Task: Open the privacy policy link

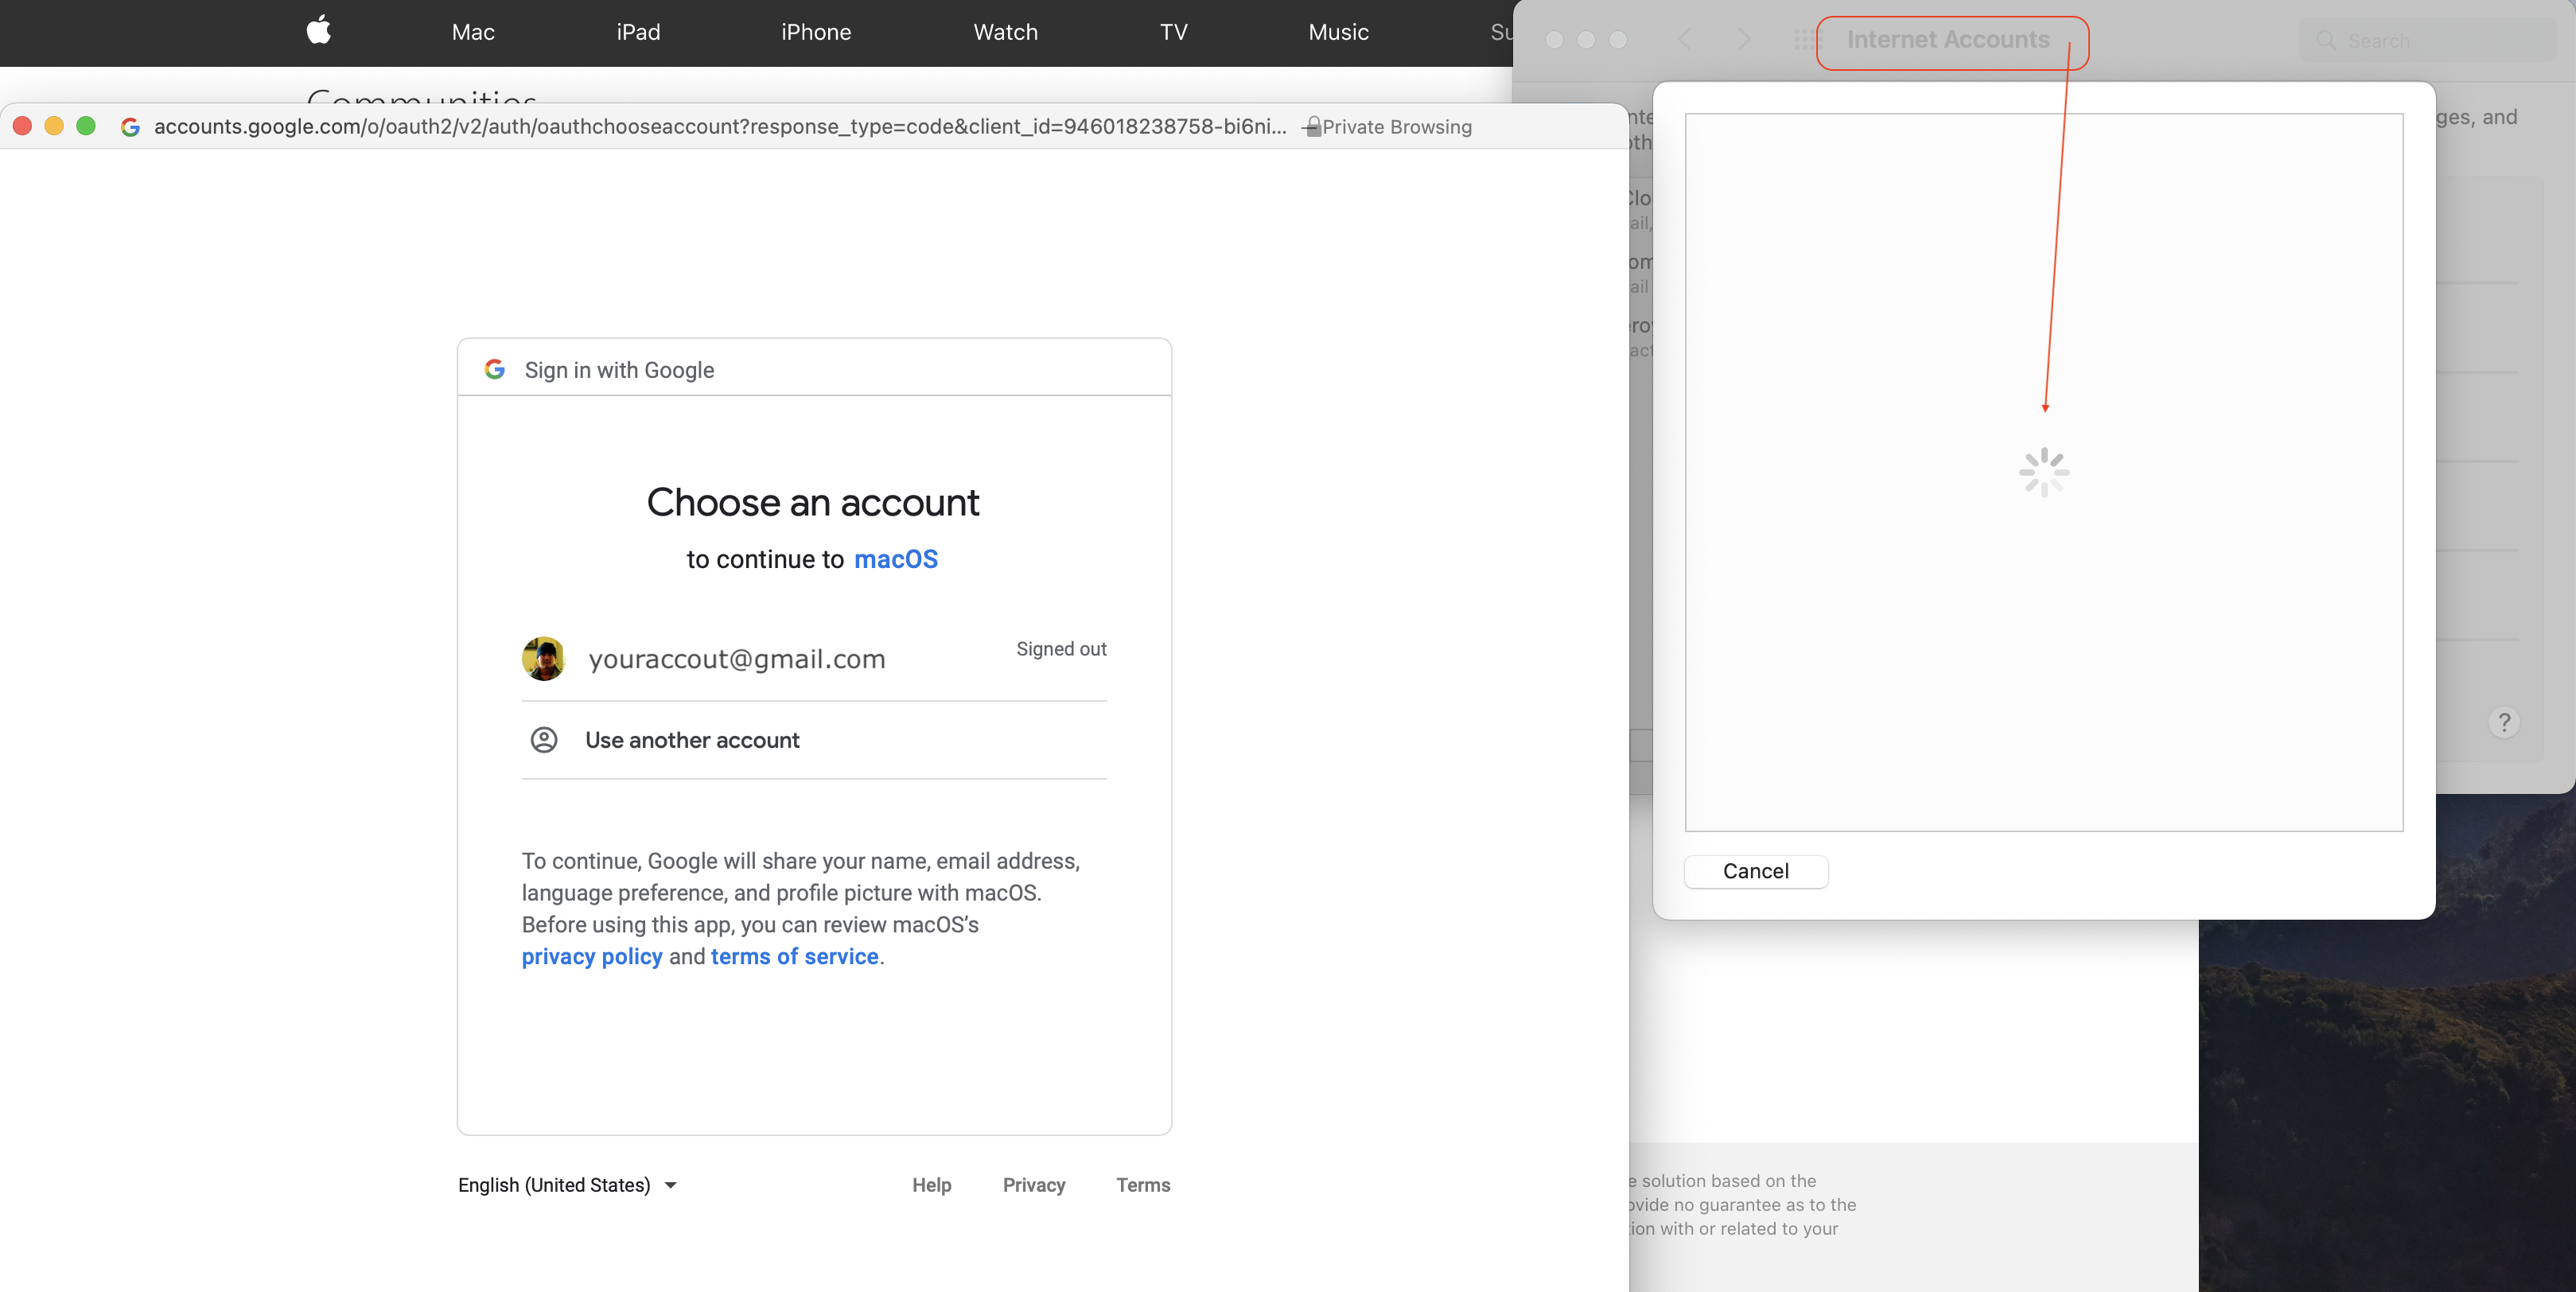Action: coord(592,956)
